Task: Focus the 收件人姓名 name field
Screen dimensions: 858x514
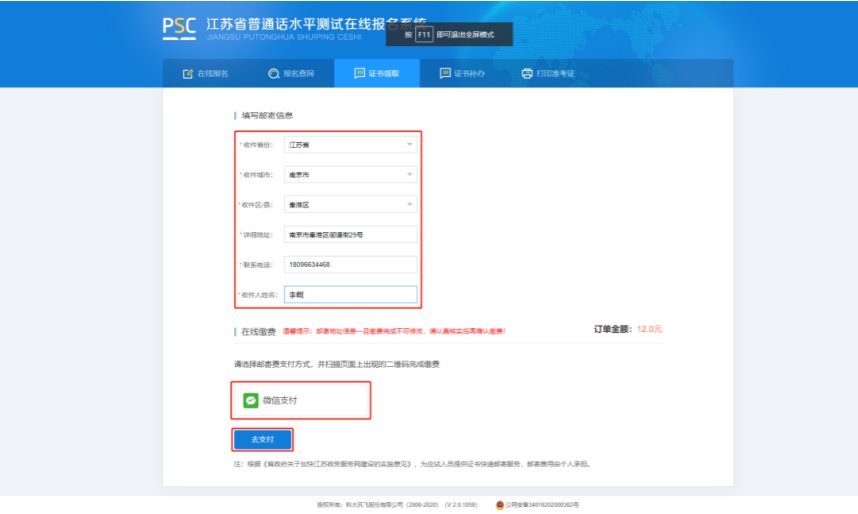Action: pos(351,294)
